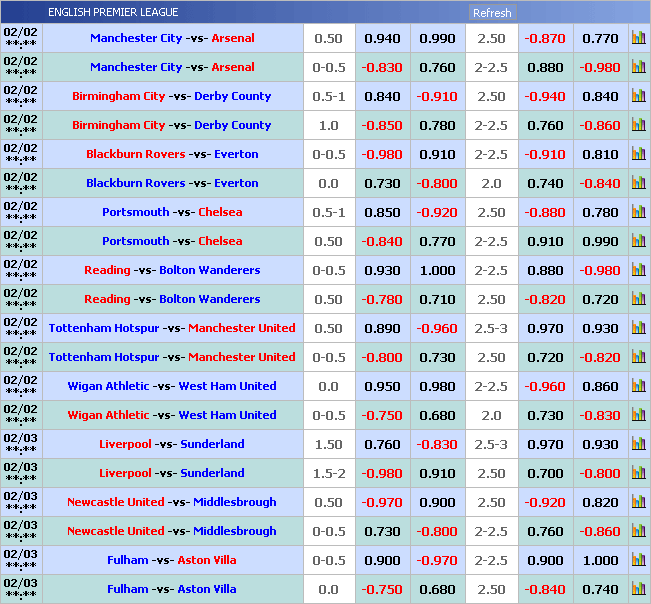Image resolution: width=651 pixels, height=604 pixels.
Task: Open chart icon for Wigan Athletic-West Ham 0.0 handicap row
Action: (x=638, y=386)
